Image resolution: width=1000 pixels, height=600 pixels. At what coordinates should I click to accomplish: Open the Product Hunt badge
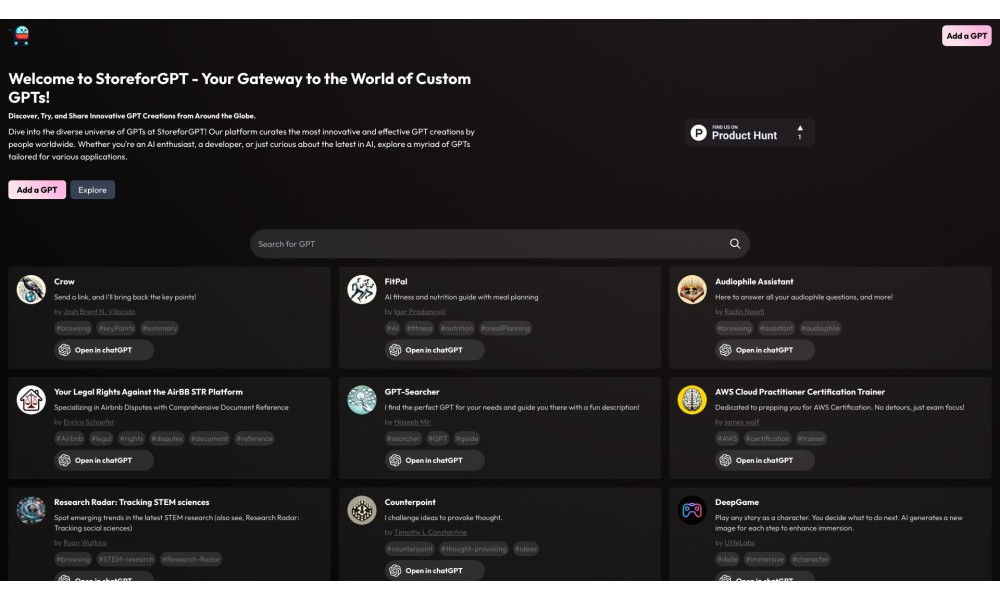(749, 133)
